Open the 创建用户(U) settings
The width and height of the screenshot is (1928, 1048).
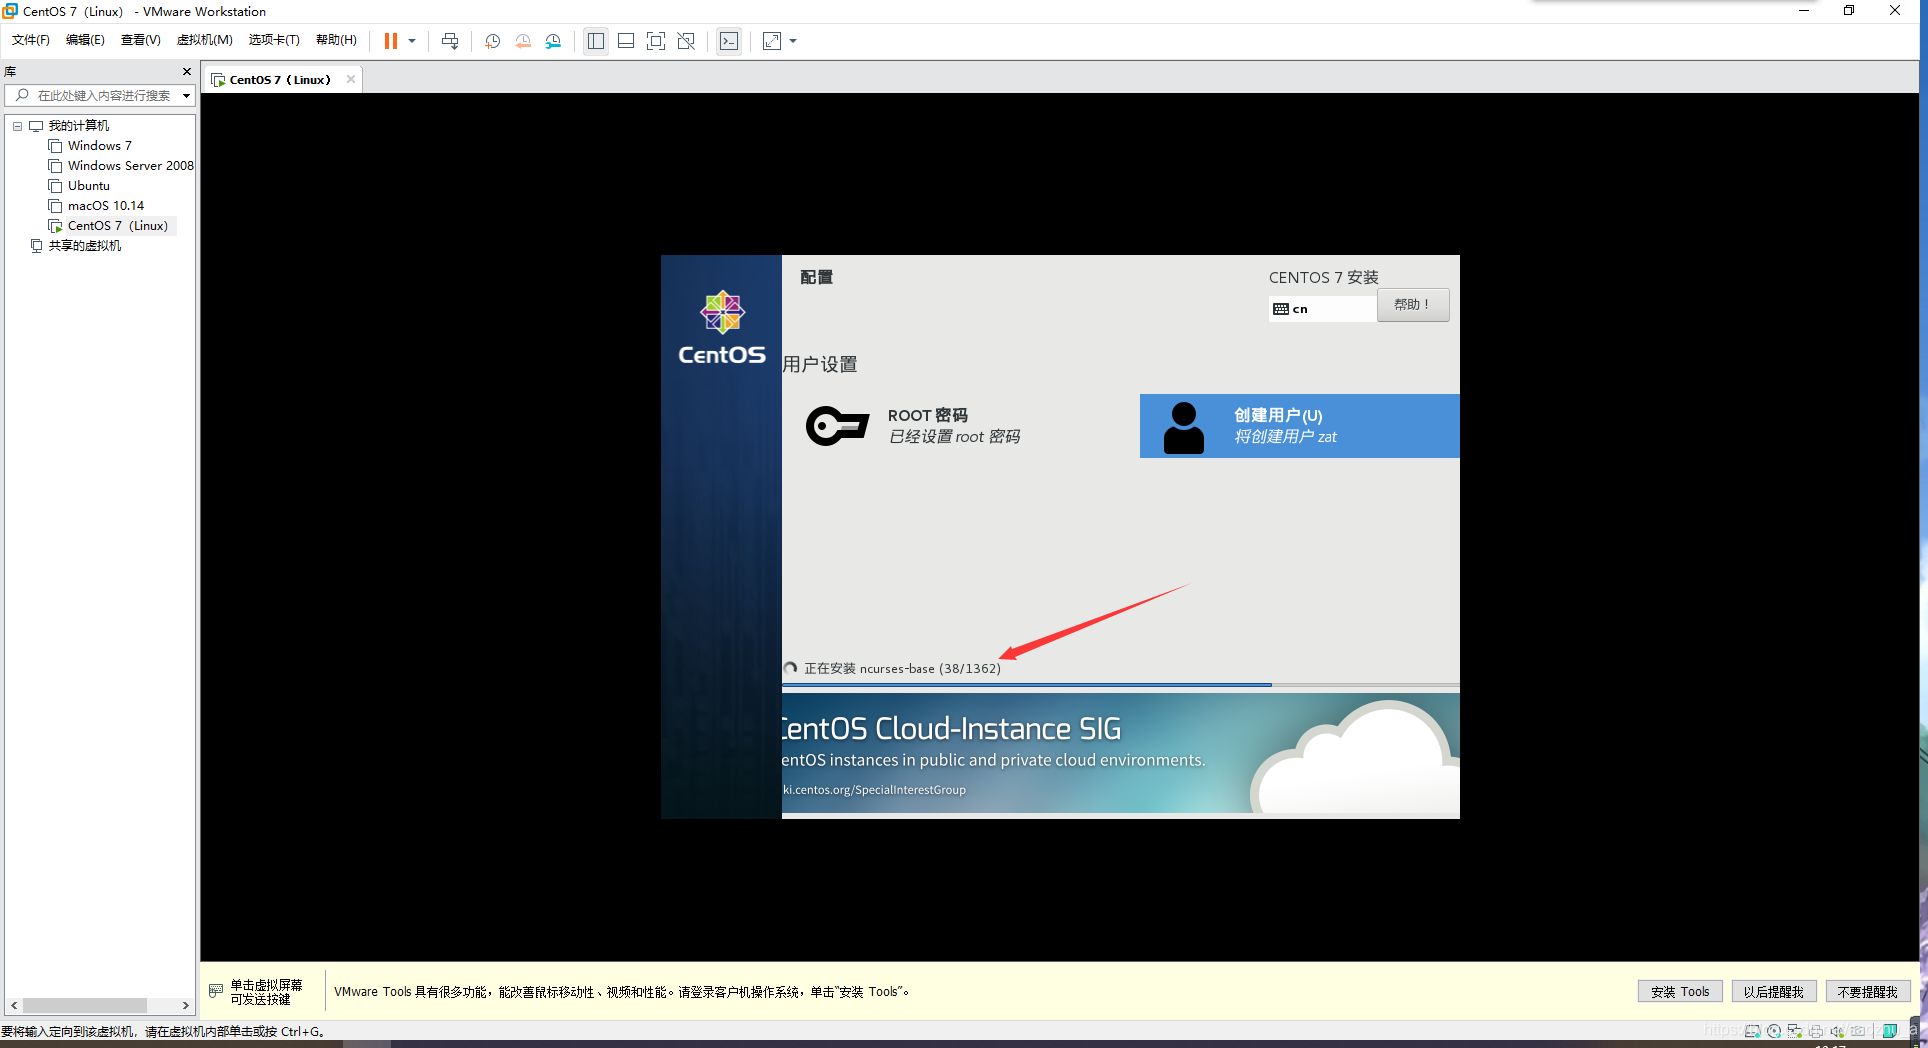[1299, 426]
